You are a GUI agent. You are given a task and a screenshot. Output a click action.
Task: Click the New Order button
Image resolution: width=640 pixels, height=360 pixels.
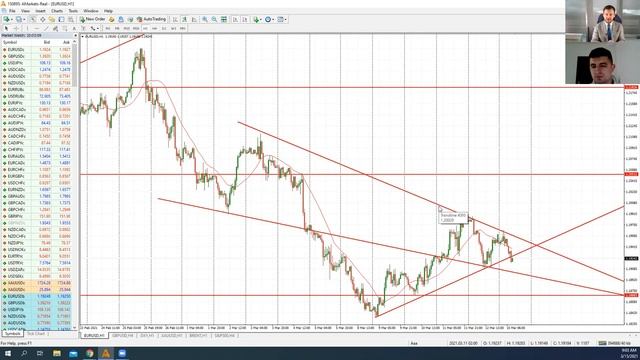coord(93,19)
